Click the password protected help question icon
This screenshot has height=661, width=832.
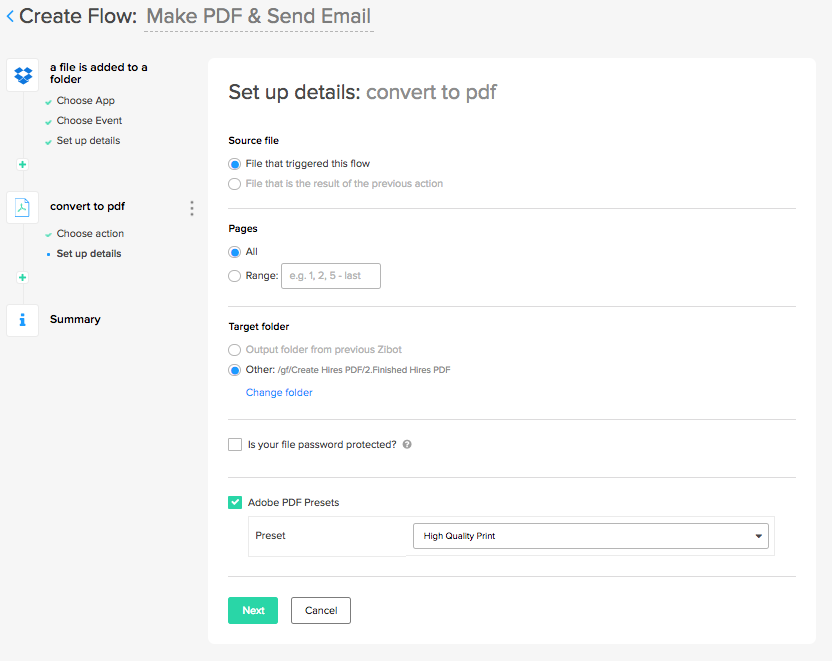tap(407, 444)
